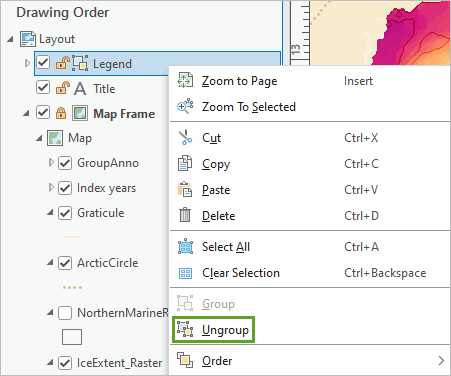Screen dimensions: 451x376
Task: Click the Paste clipboard icon
Action: pos(185,189)
